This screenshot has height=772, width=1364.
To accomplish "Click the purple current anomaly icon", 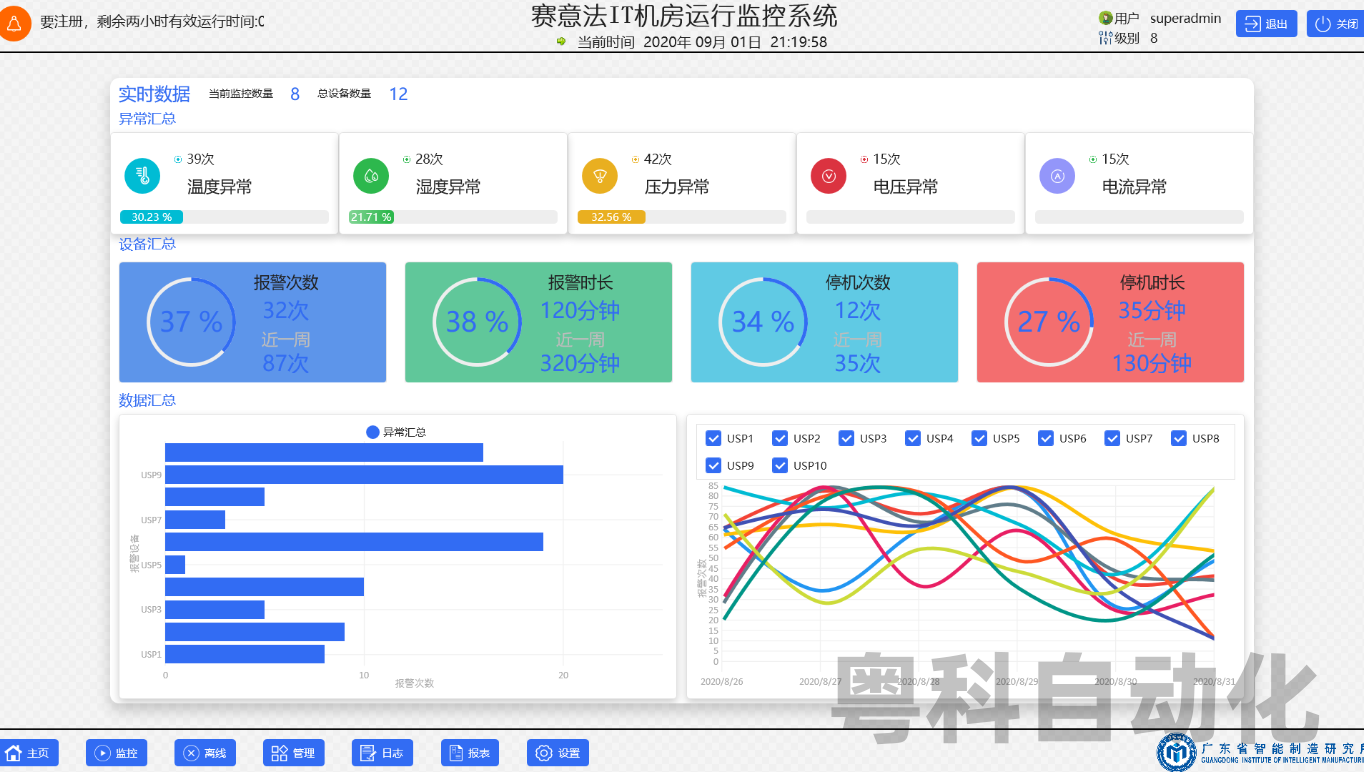I will (1057, 176).
